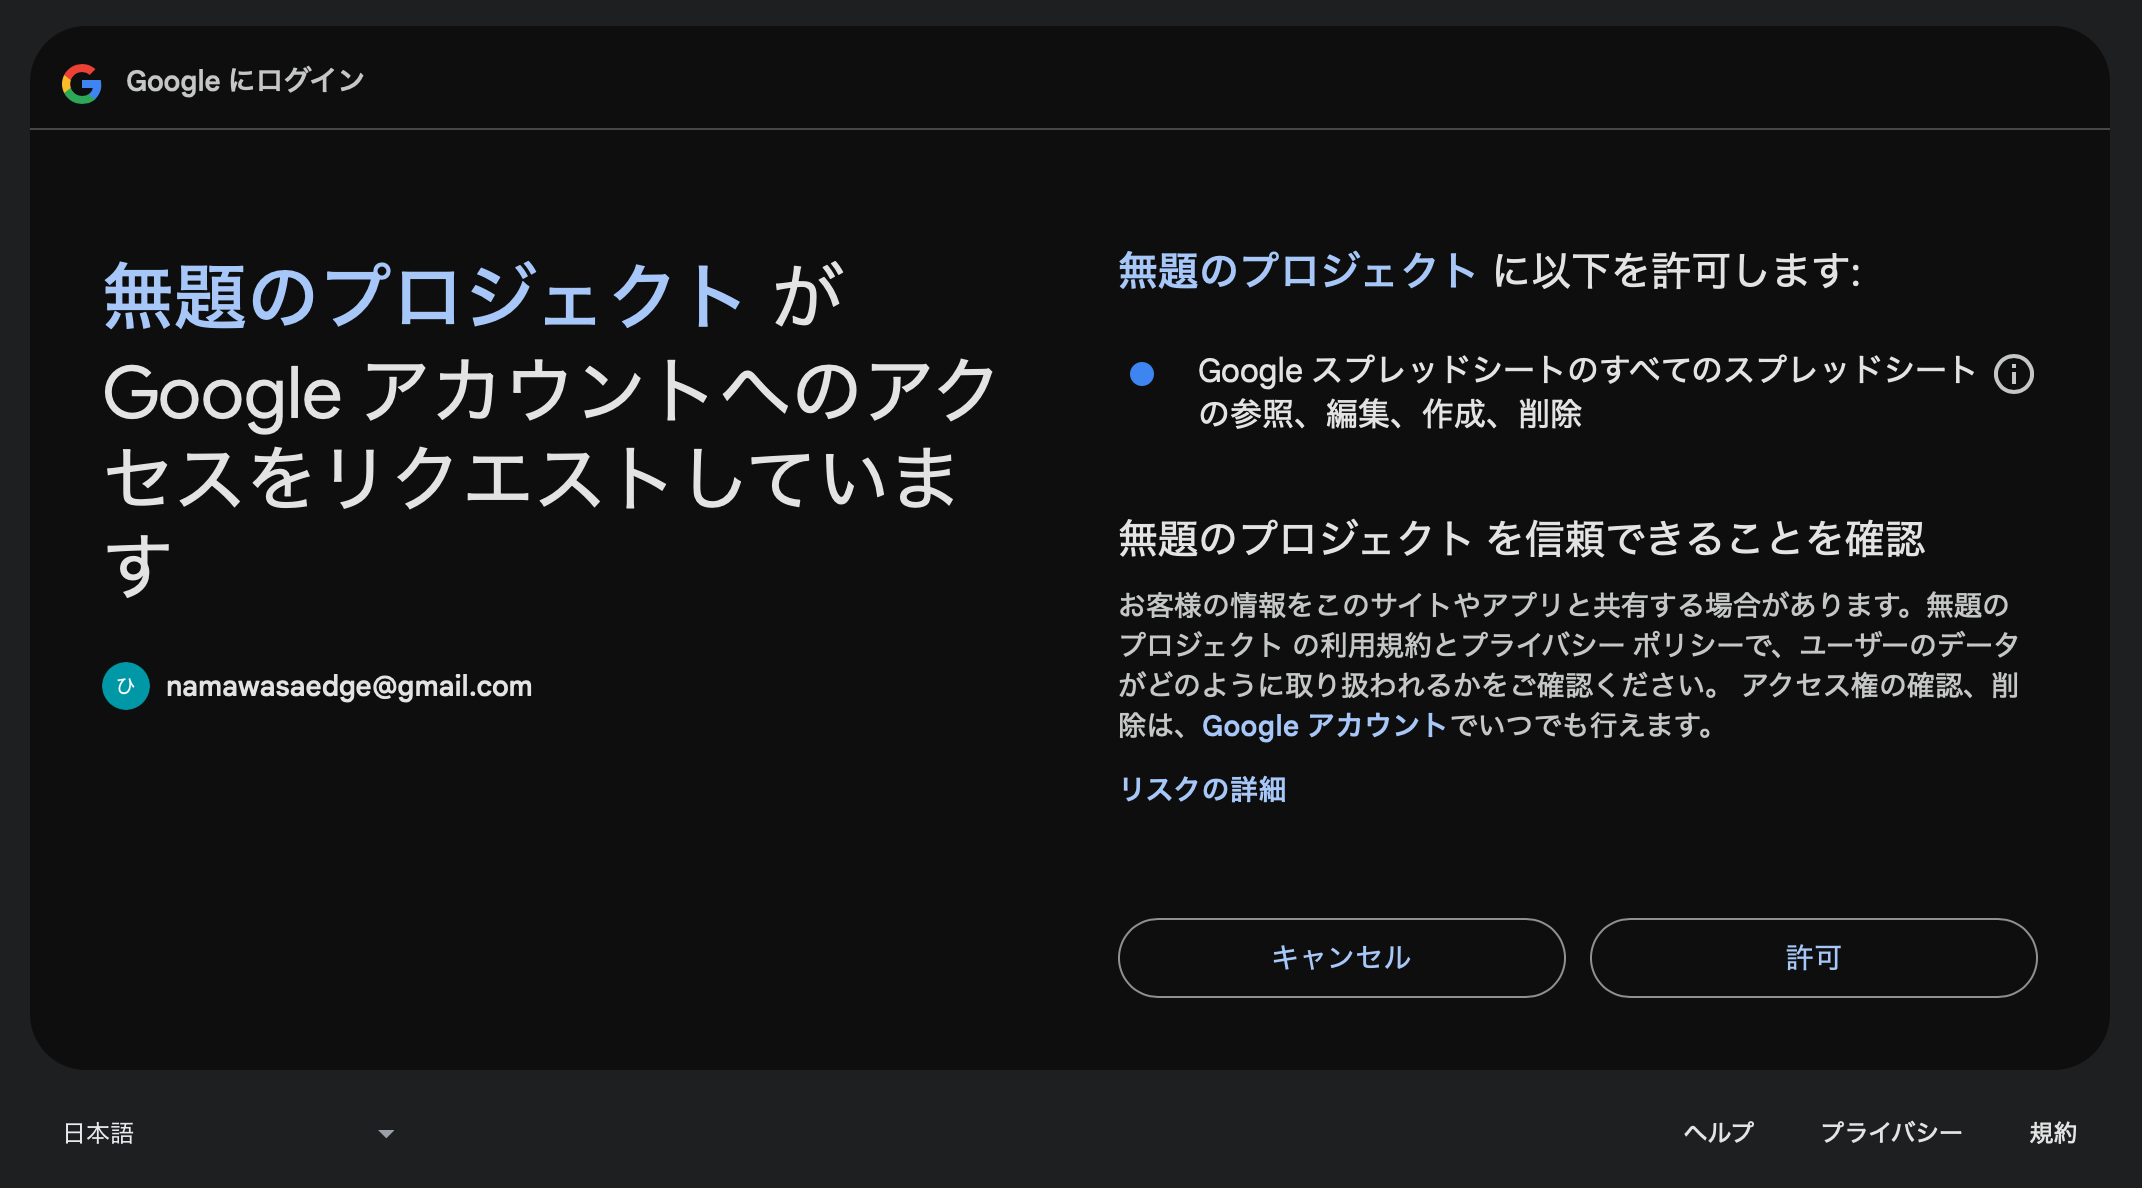Screen dimensions: 2142x1188
Task: Click 許可 to grant access
Action: [1812, 957]
